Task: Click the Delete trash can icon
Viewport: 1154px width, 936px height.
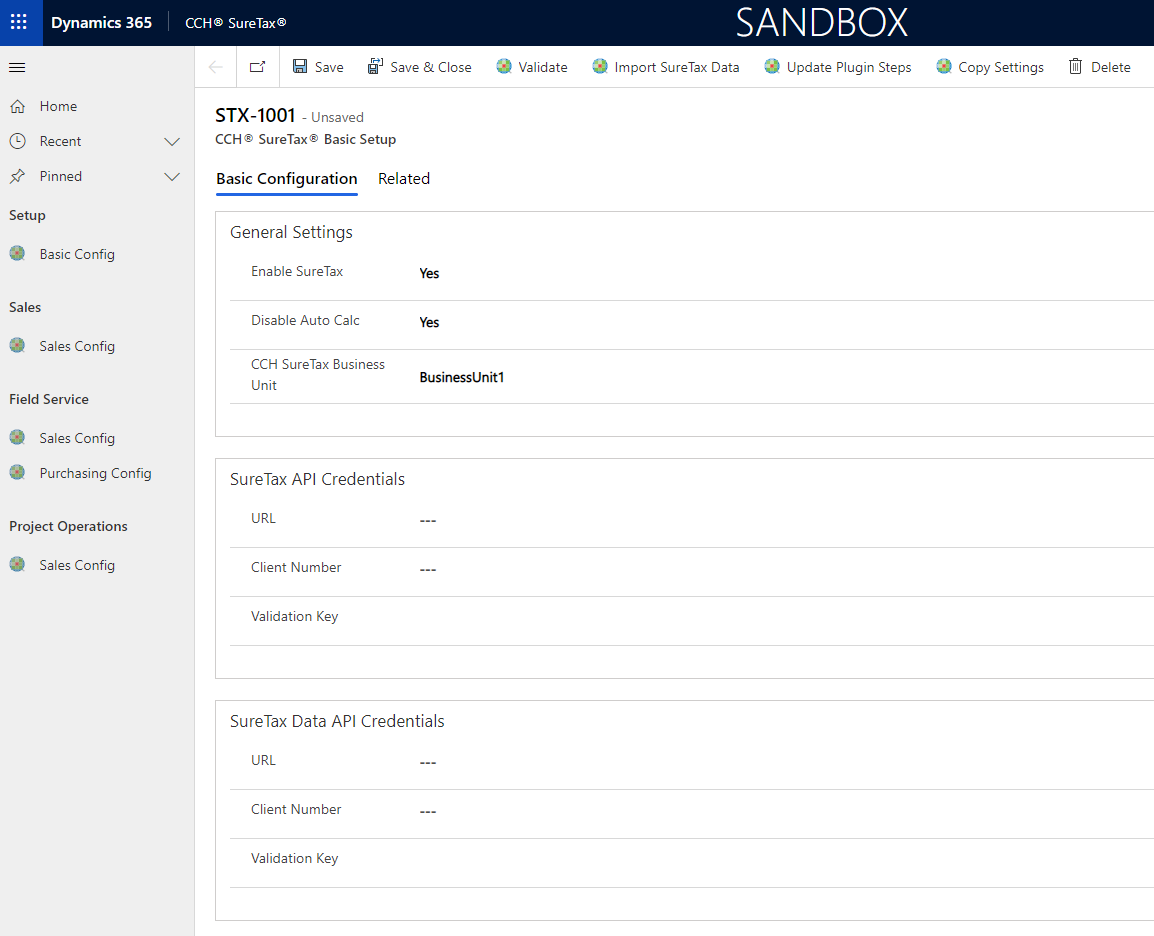Action: pyautogui.click(x=1075, y=67)
